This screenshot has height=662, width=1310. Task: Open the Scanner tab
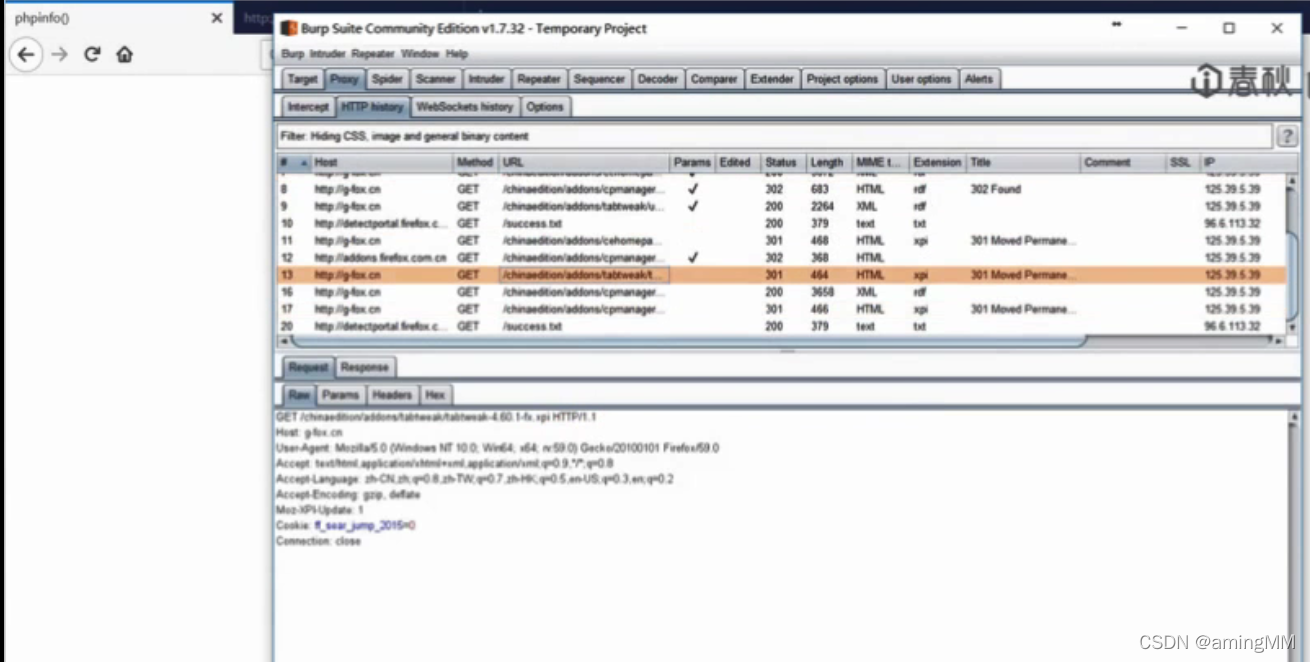click(x=436, y=79)
